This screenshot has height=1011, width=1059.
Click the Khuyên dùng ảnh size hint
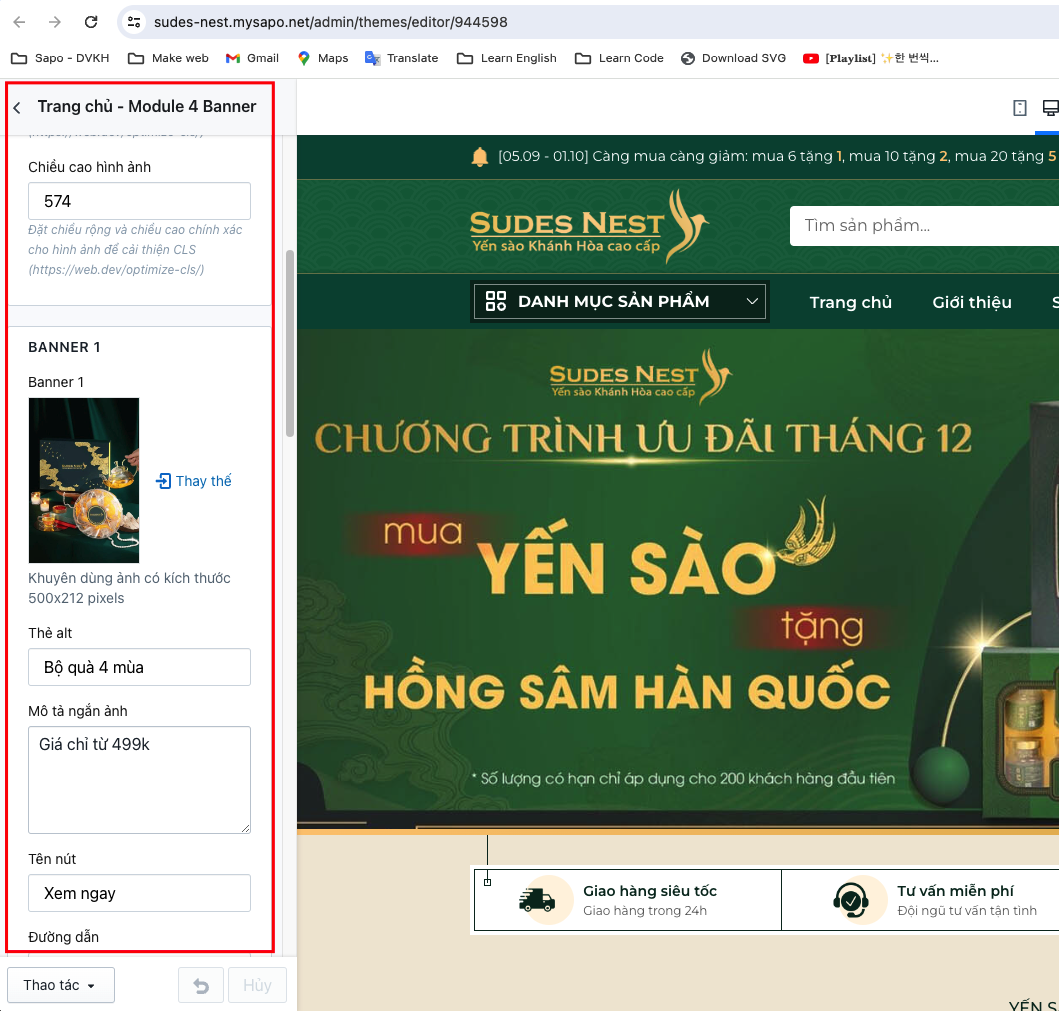(129, 588)
